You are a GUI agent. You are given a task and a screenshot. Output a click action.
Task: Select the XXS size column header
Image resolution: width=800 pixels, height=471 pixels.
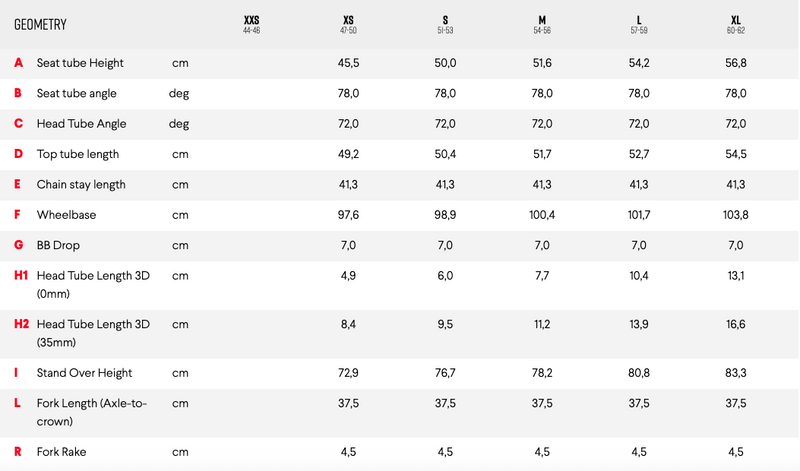pyautogui.click(x=252, y=24)
